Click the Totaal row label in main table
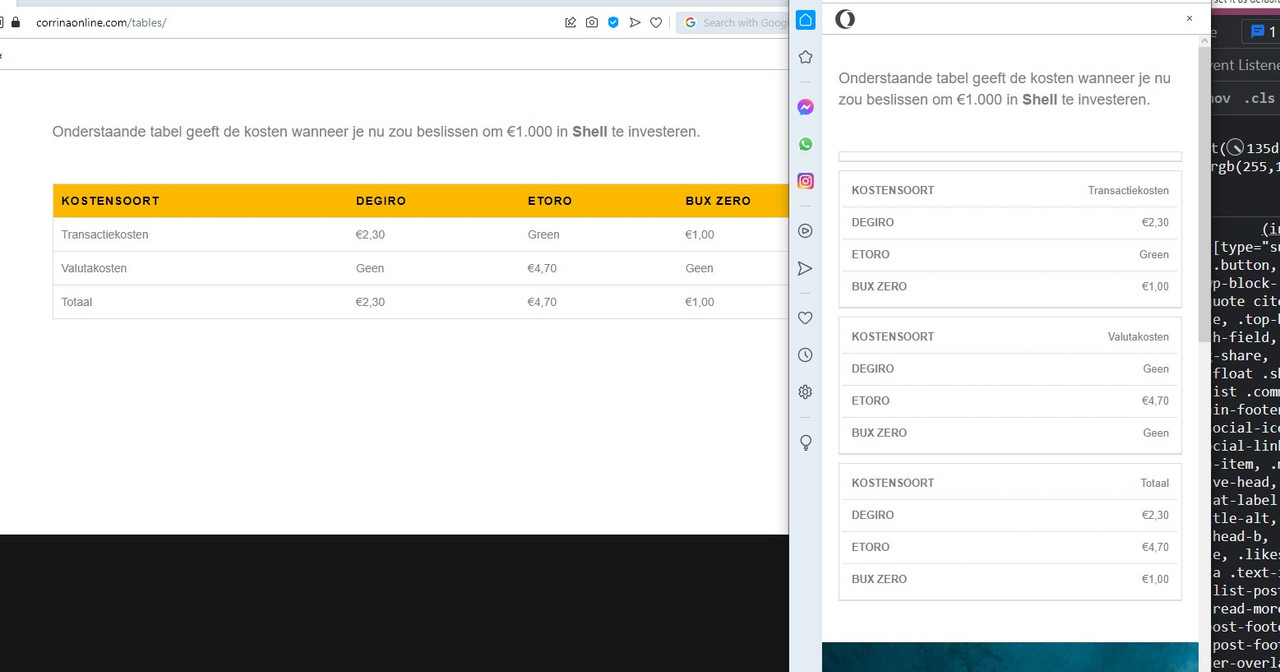The image size is (1280, 672). [77, 302]
